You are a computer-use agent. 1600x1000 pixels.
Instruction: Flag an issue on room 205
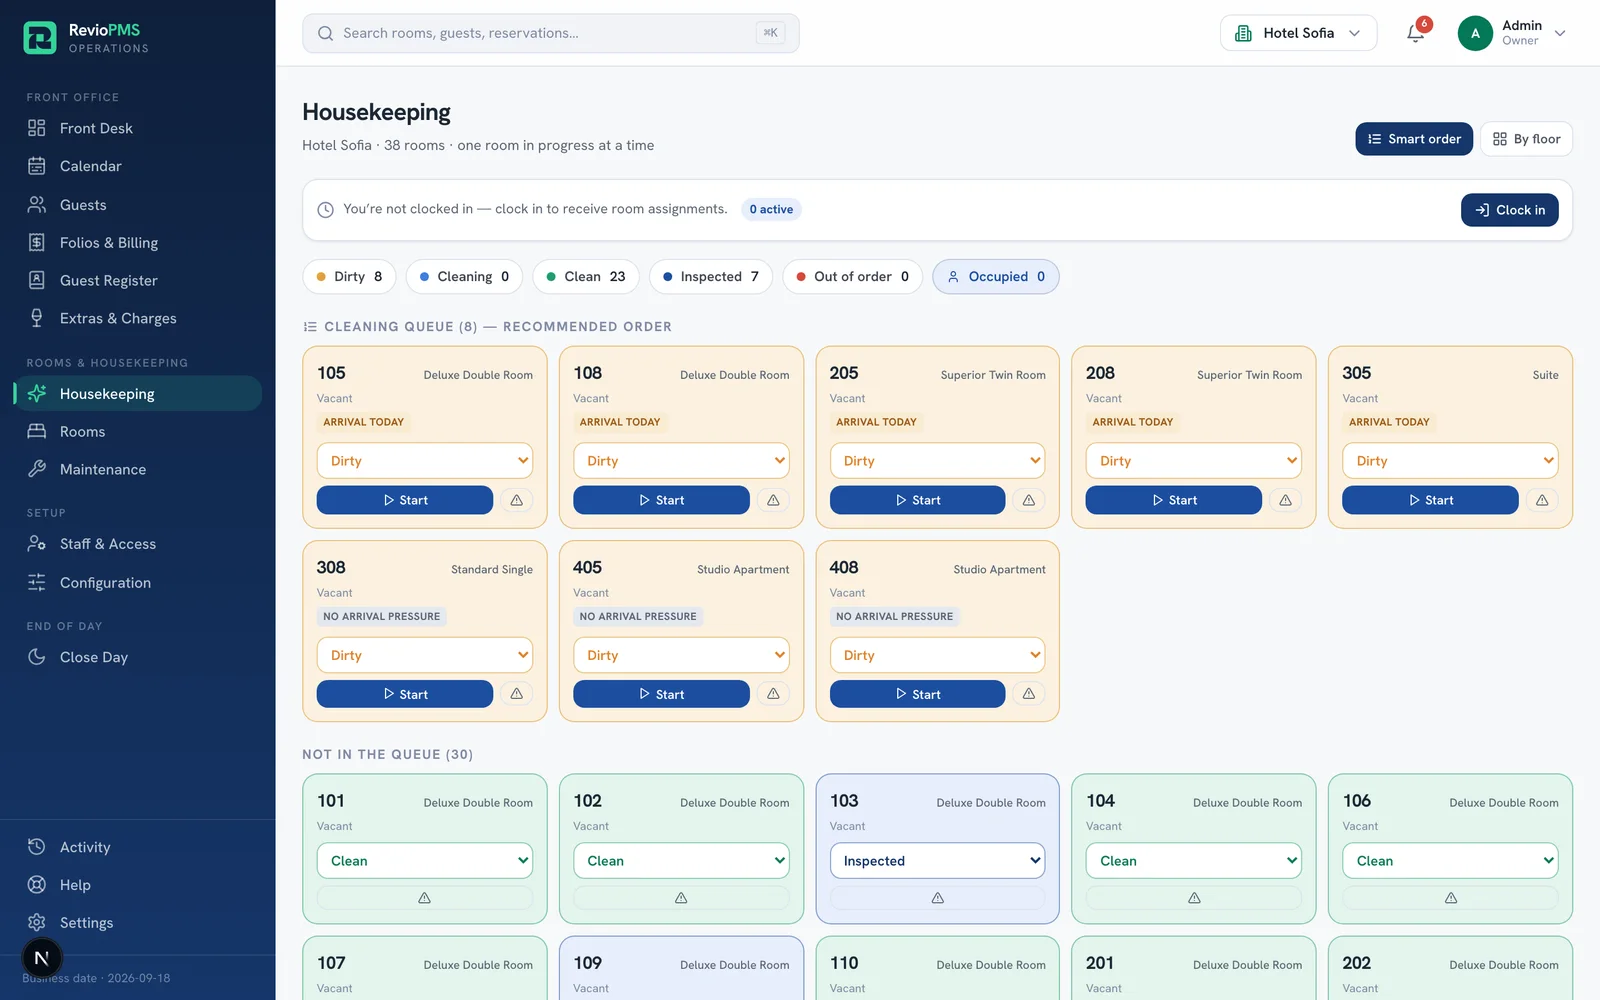[1029, 500]
